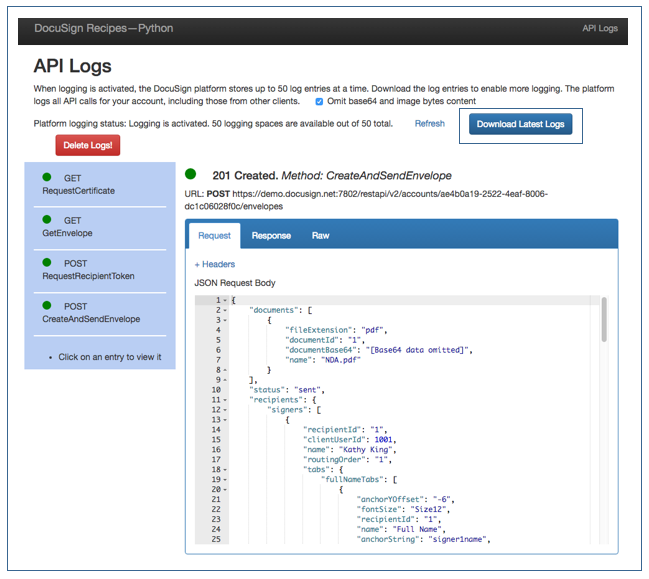The width and height of the screenshot is (649, 579).
Task: Click the green dot beside POST RequestRecipientToken
Action: pos(47,262)
